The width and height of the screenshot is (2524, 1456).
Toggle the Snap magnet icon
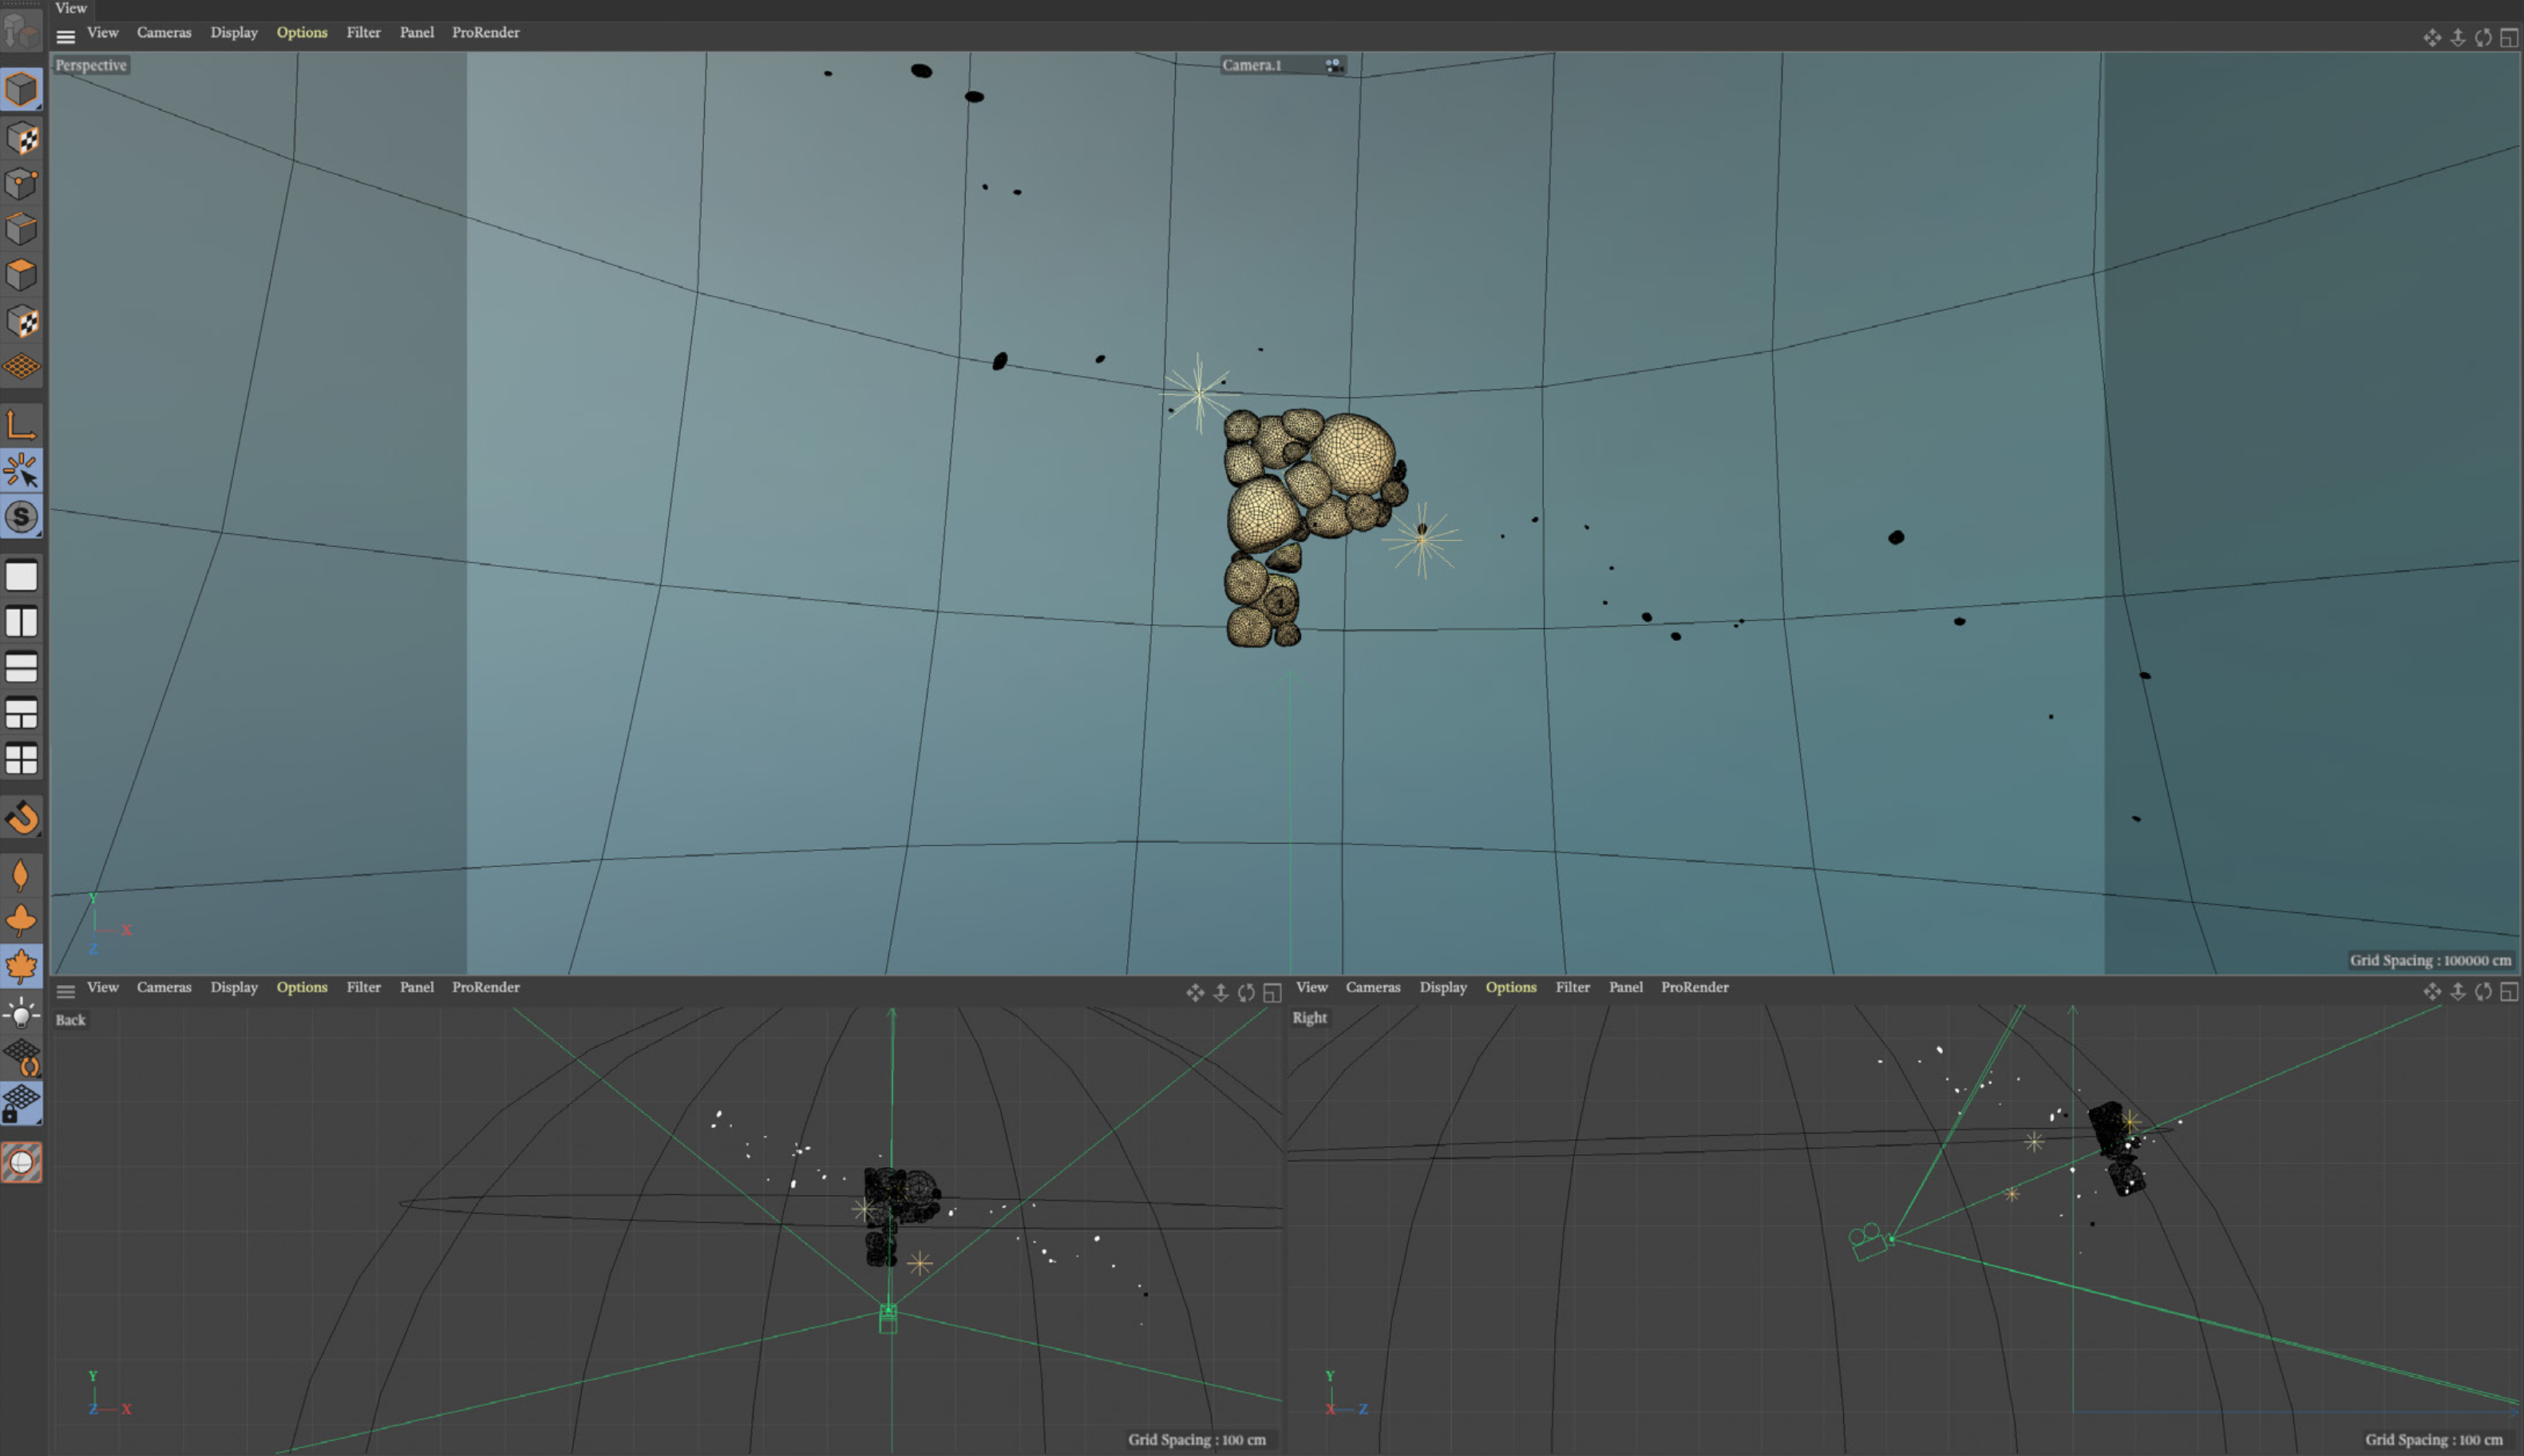click(21, 818)
